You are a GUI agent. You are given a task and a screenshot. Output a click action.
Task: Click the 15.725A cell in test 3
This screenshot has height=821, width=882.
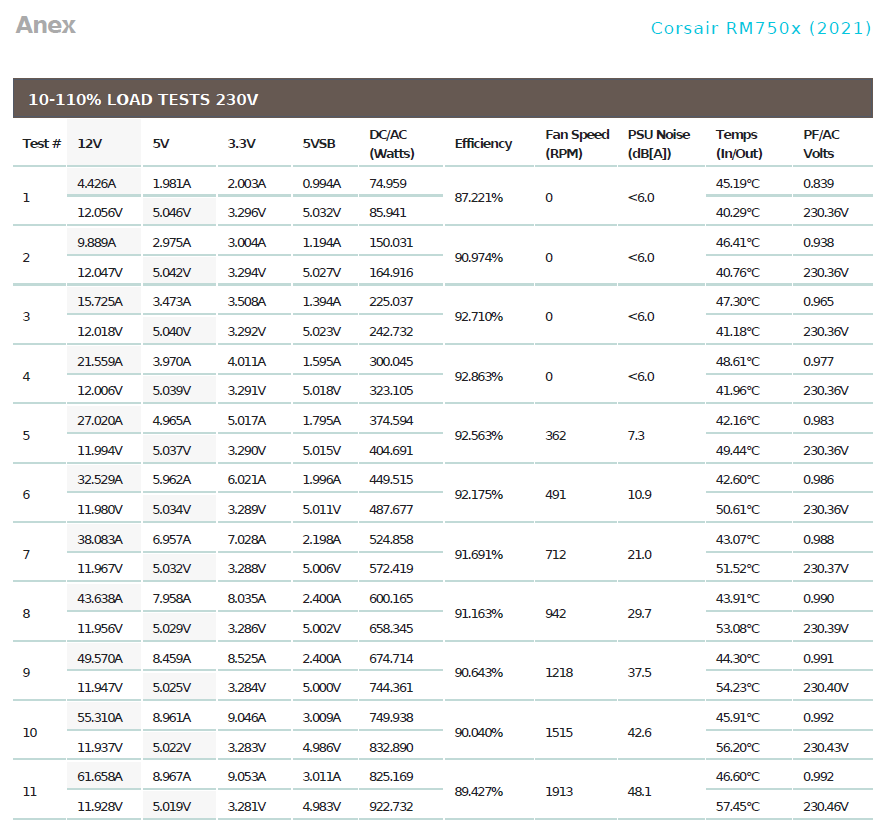click(100, 302)
